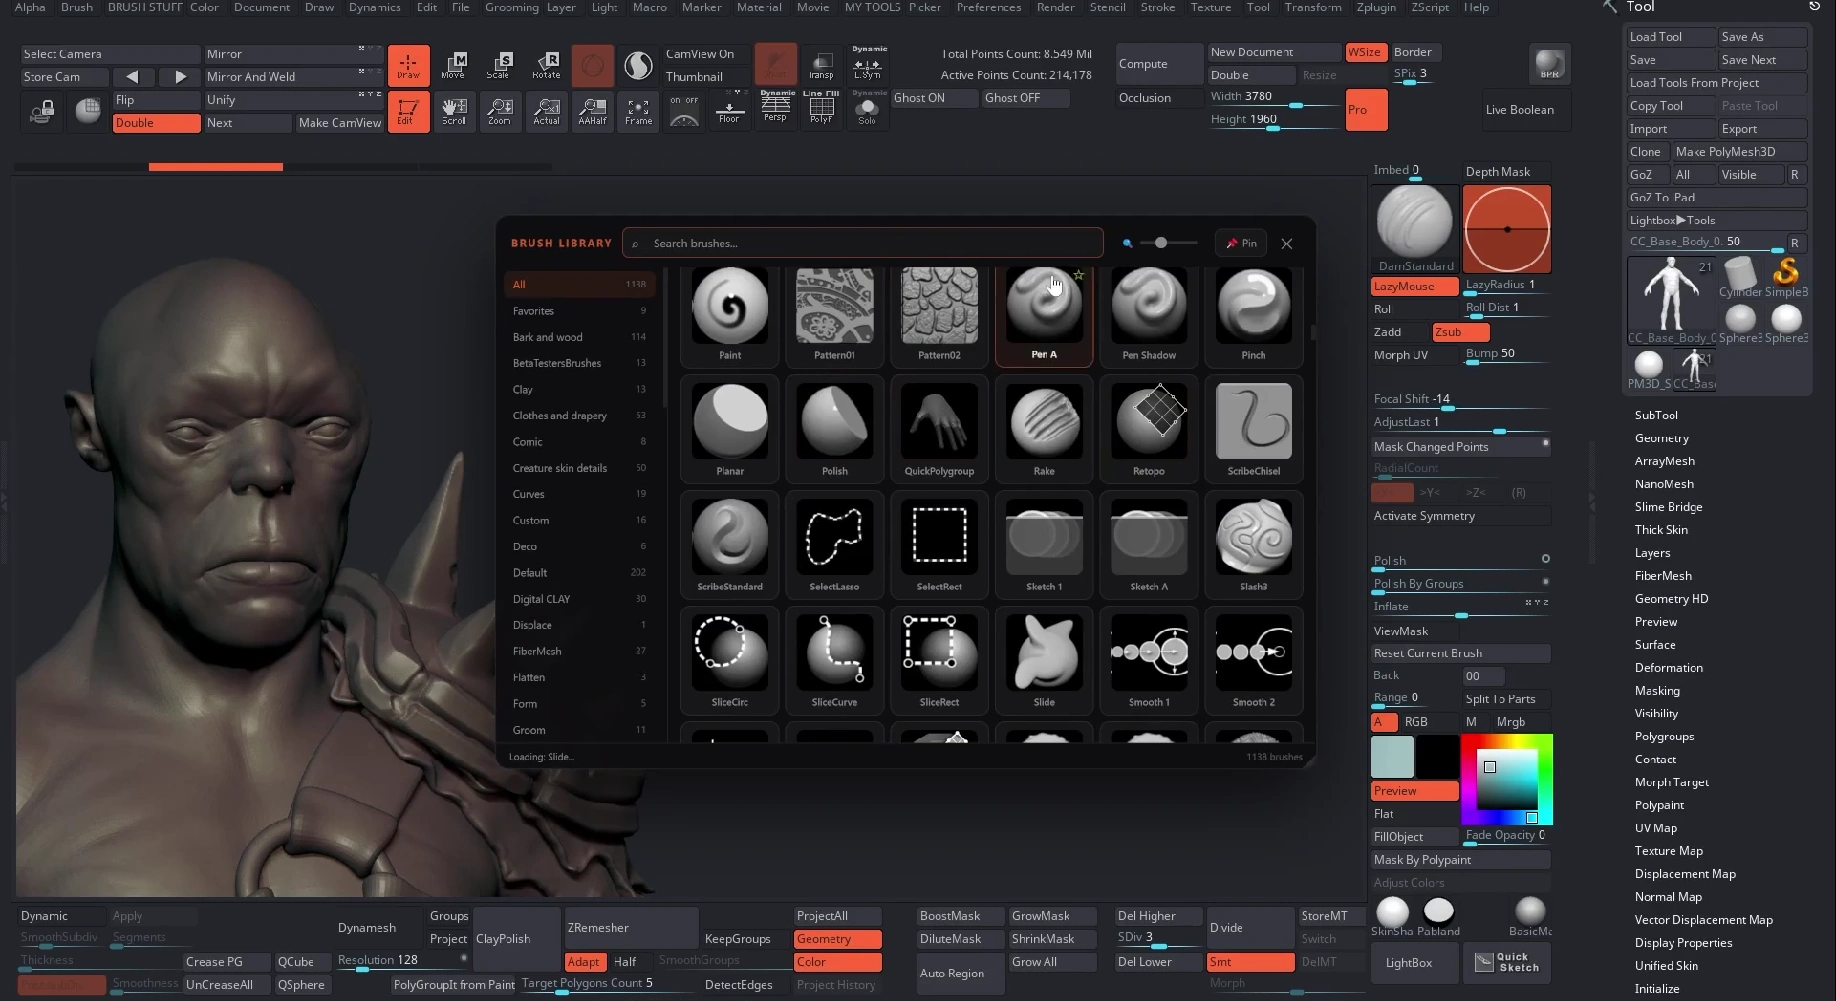The width and height of the screenshot is (1836, 1001).
Task: Click the Make CamView button
Action: pyautogui.click(x=339, y=123)
